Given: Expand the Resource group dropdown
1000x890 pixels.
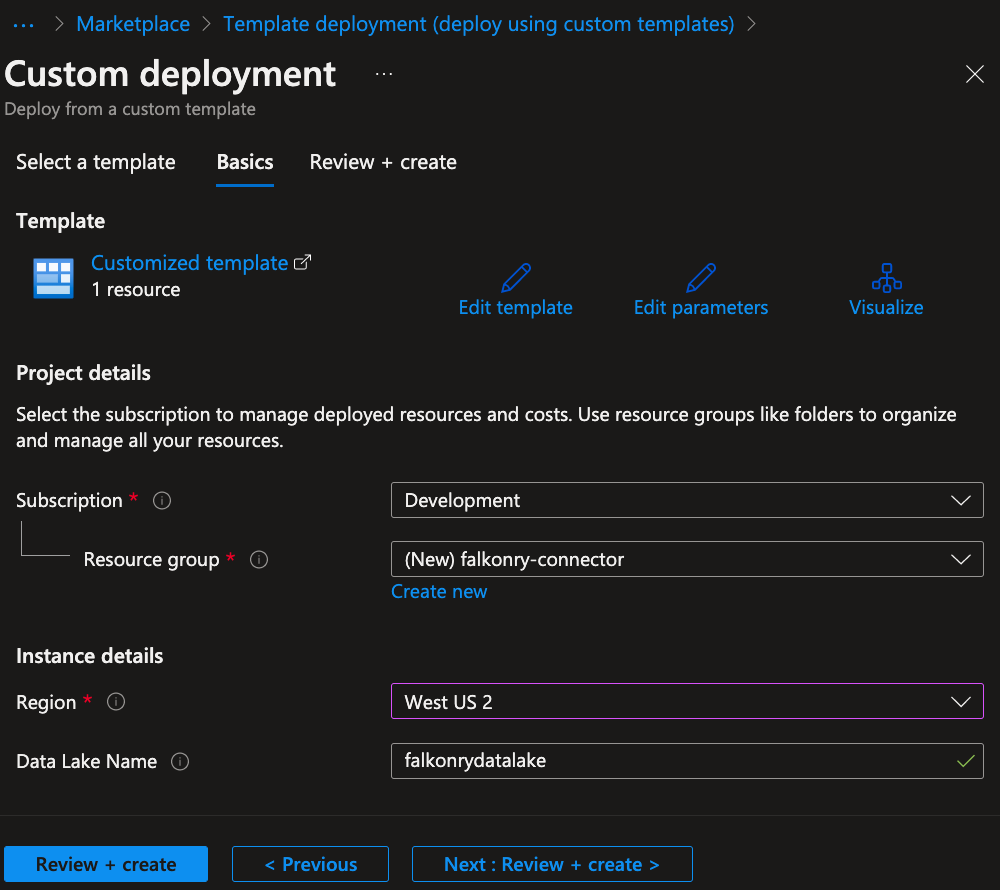Looking at the screenshot, I should (x=687, y=559).
